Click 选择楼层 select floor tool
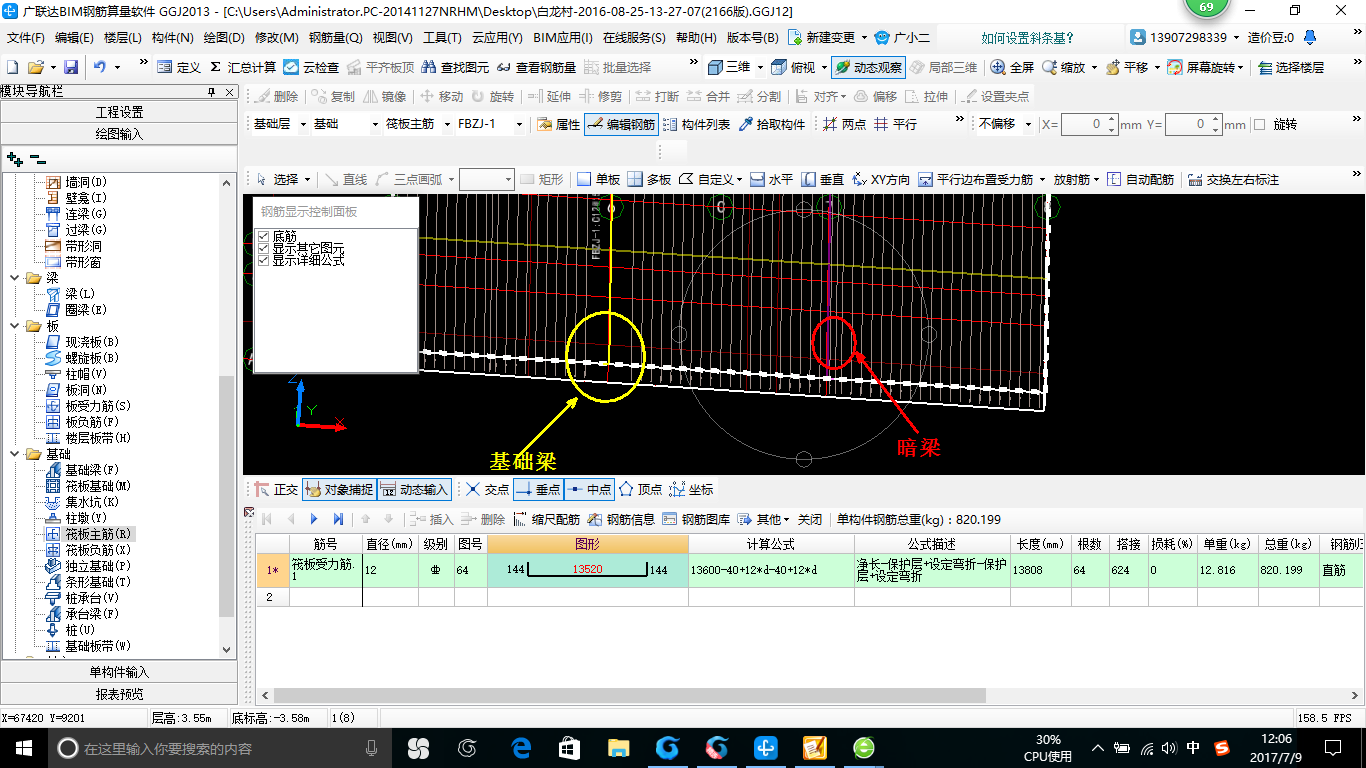The height and width of the screenshot is (768, 1366). click(1291, 67)
